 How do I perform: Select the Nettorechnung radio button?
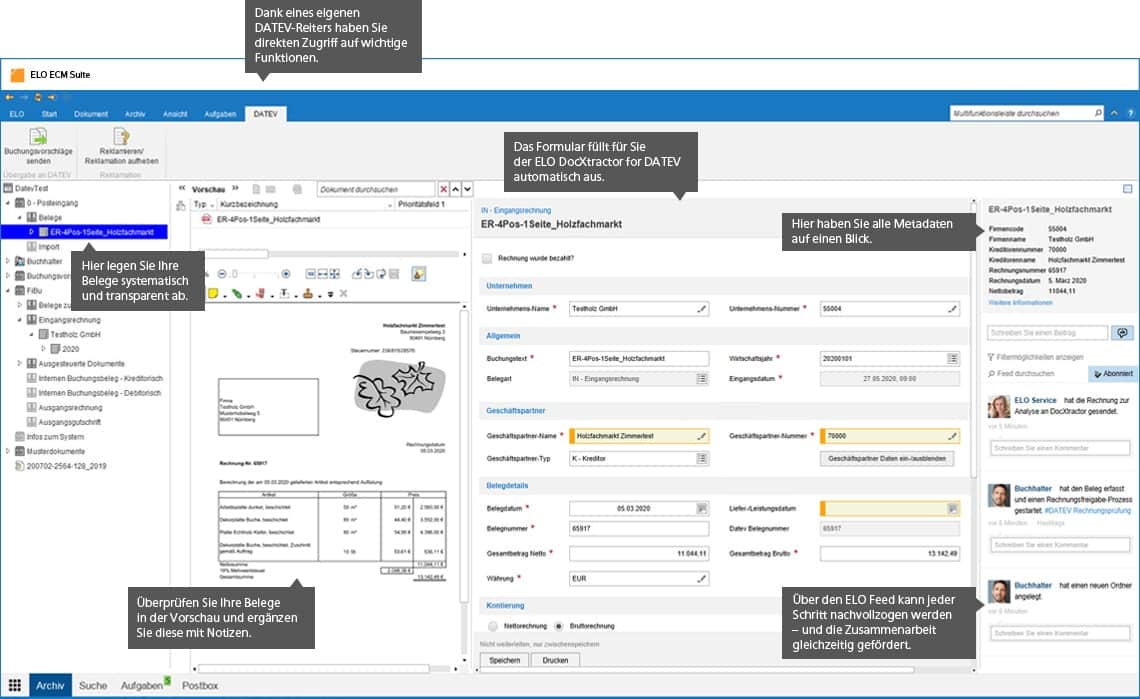[x=493, y=626]
